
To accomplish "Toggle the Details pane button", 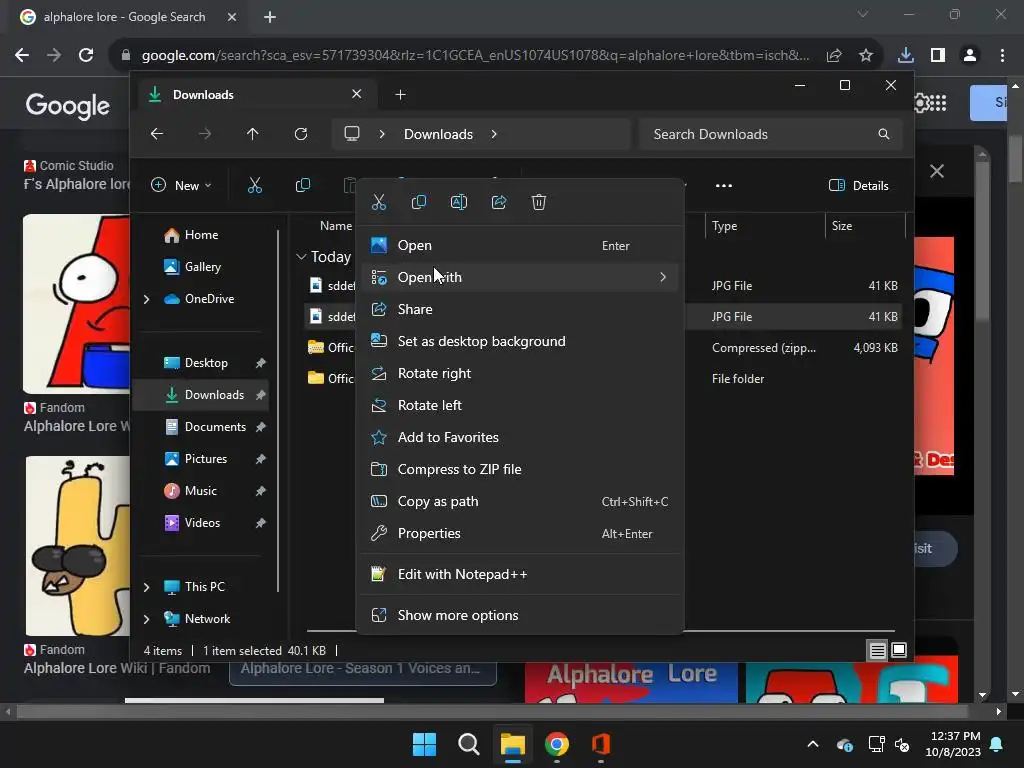I will [x=858, y=185].
